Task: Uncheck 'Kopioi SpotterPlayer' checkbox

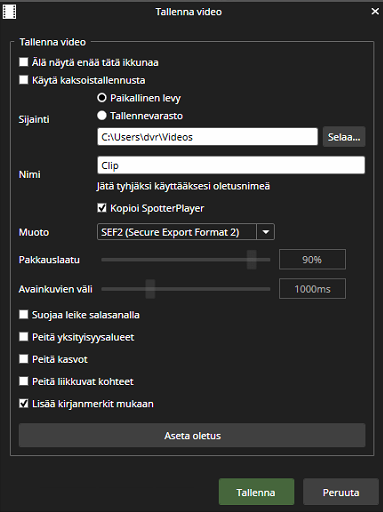Action: (102, 208)
